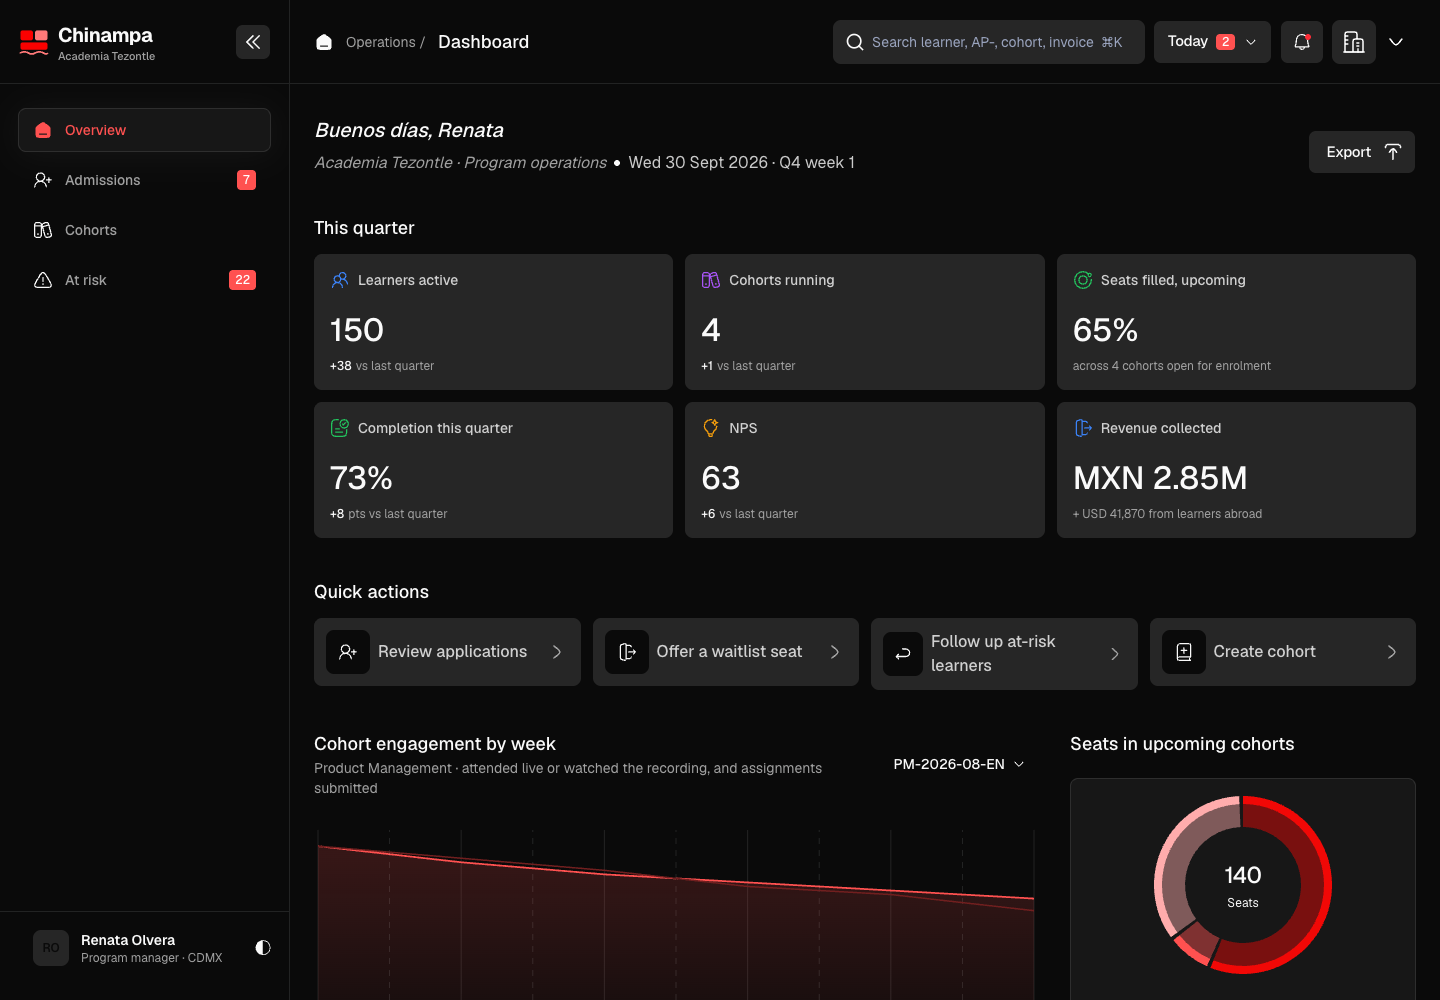Click the Cohorts running books icon
This screenshot has width=1440, height=1000.
click(711, 280)
